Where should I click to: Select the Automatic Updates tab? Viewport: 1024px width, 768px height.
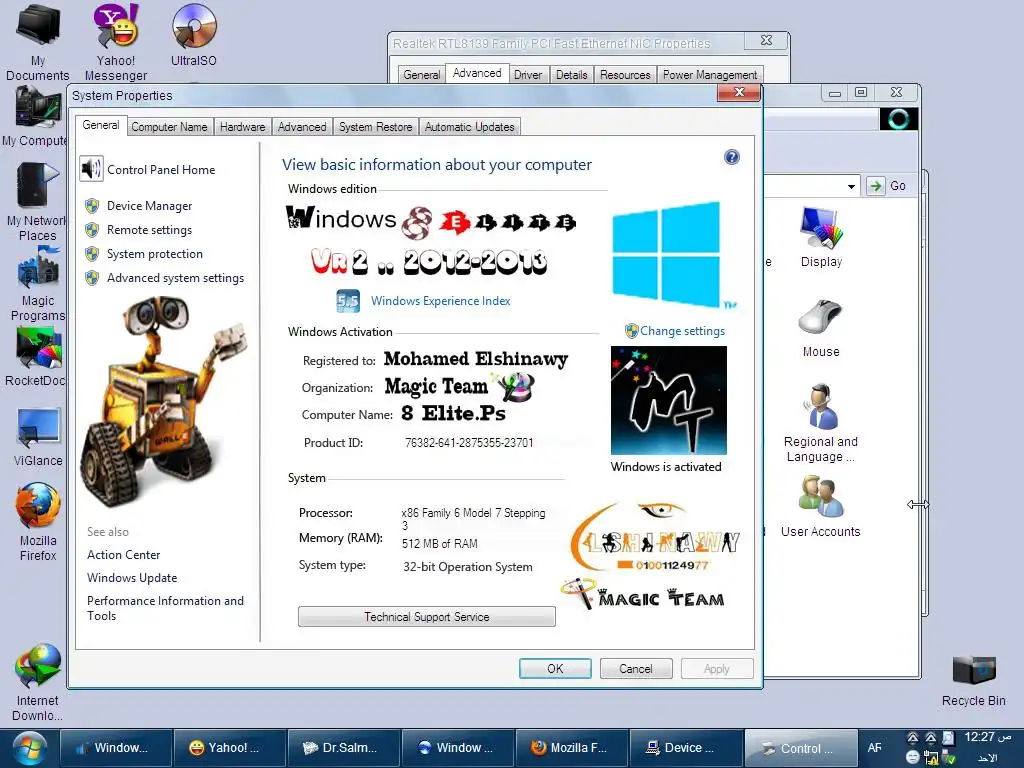click(x=470, y=127)
